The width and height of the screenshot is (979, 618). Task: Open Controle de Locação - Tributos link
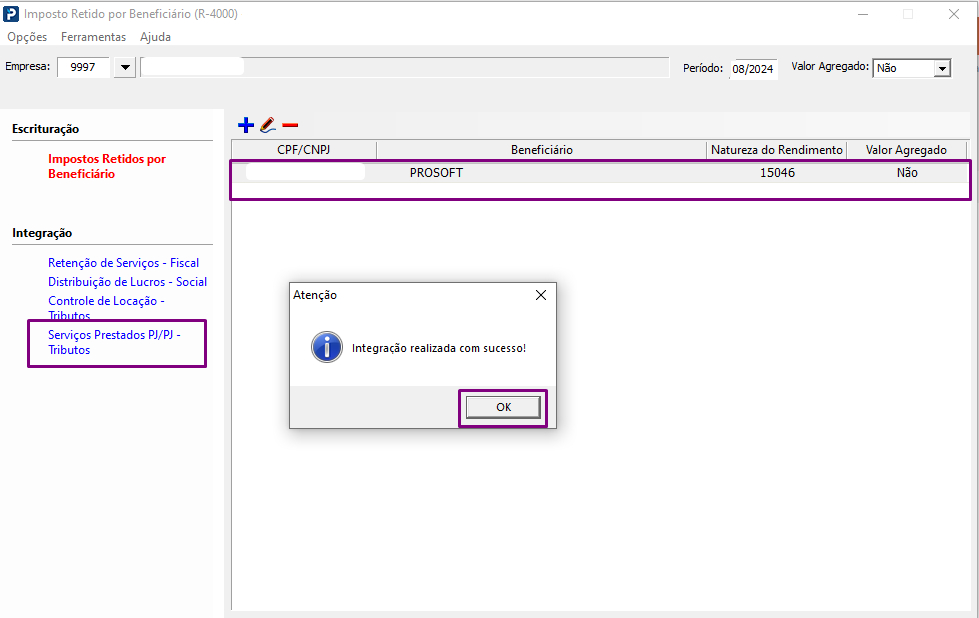coord(106,308)
